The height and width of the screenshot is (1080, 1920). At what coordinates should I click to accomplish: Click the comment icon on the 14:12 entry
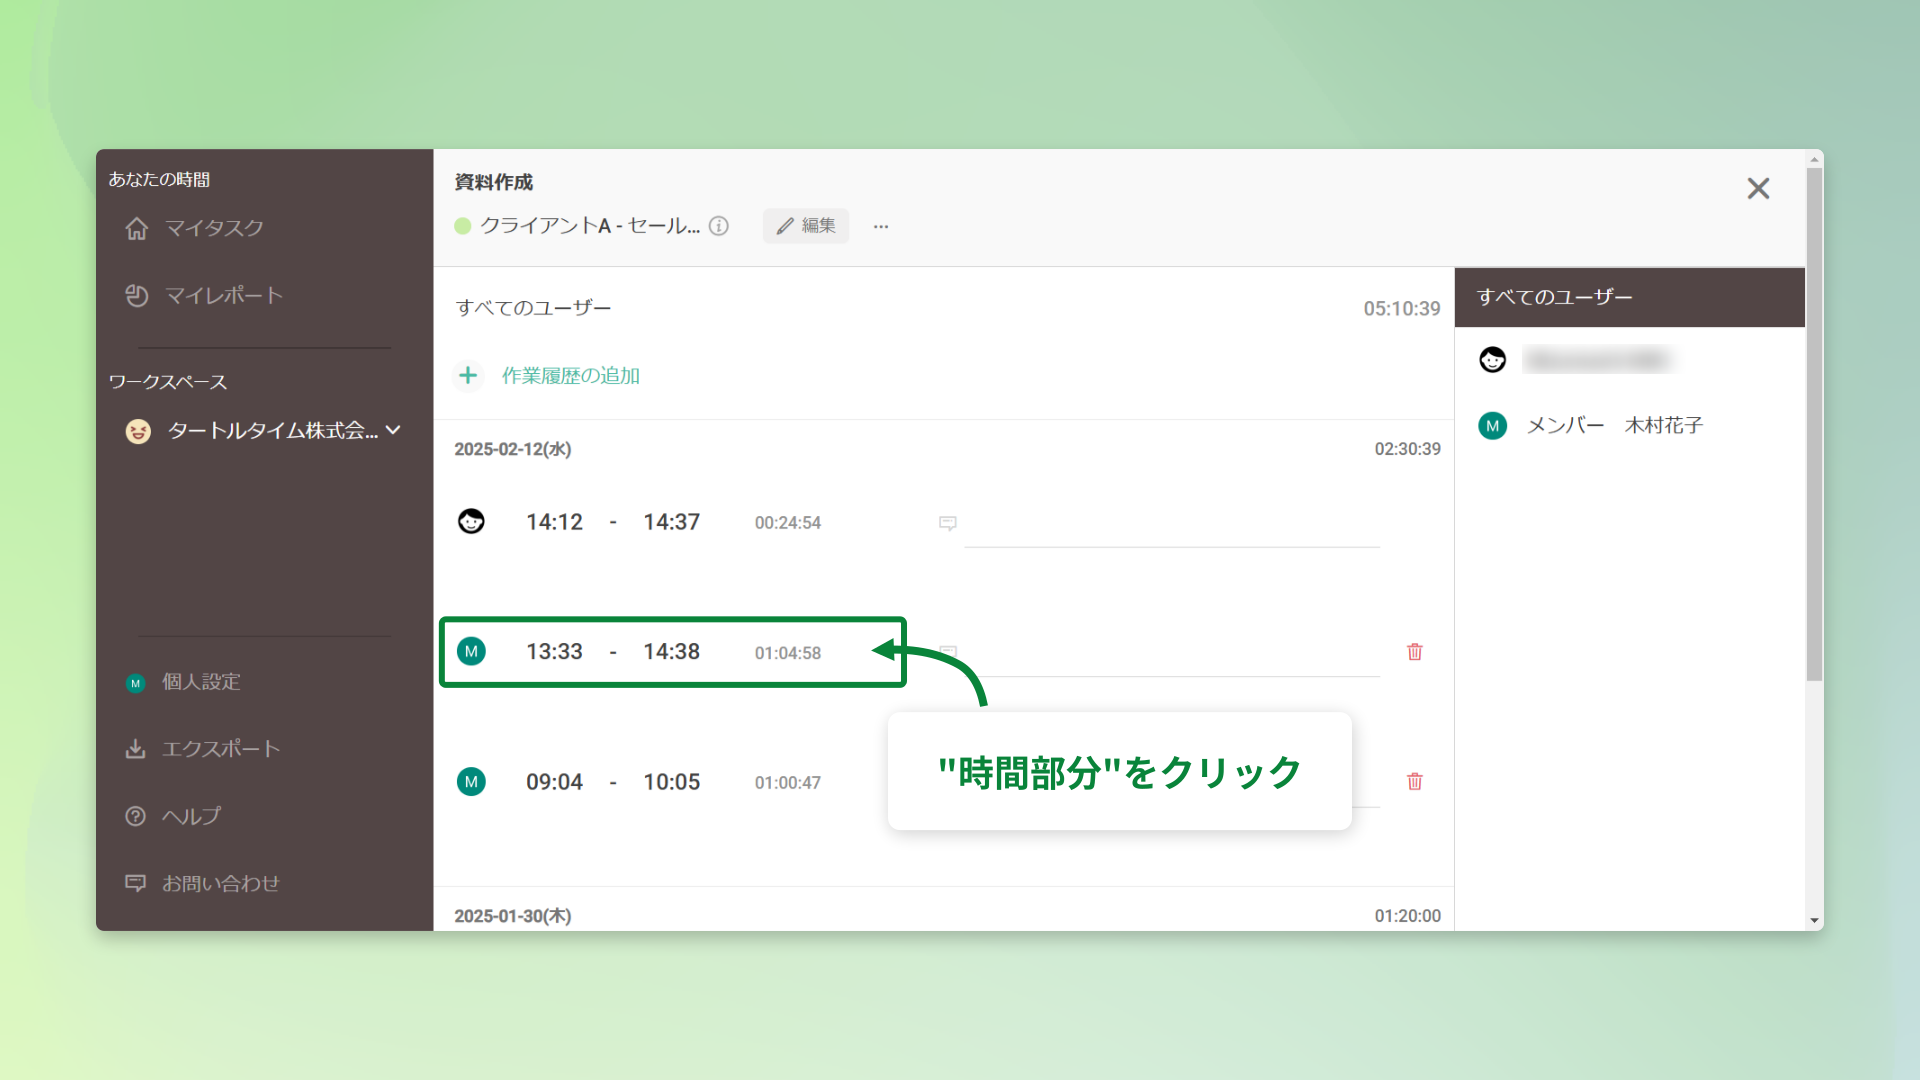pyautogui.click(x=947, y=523)
